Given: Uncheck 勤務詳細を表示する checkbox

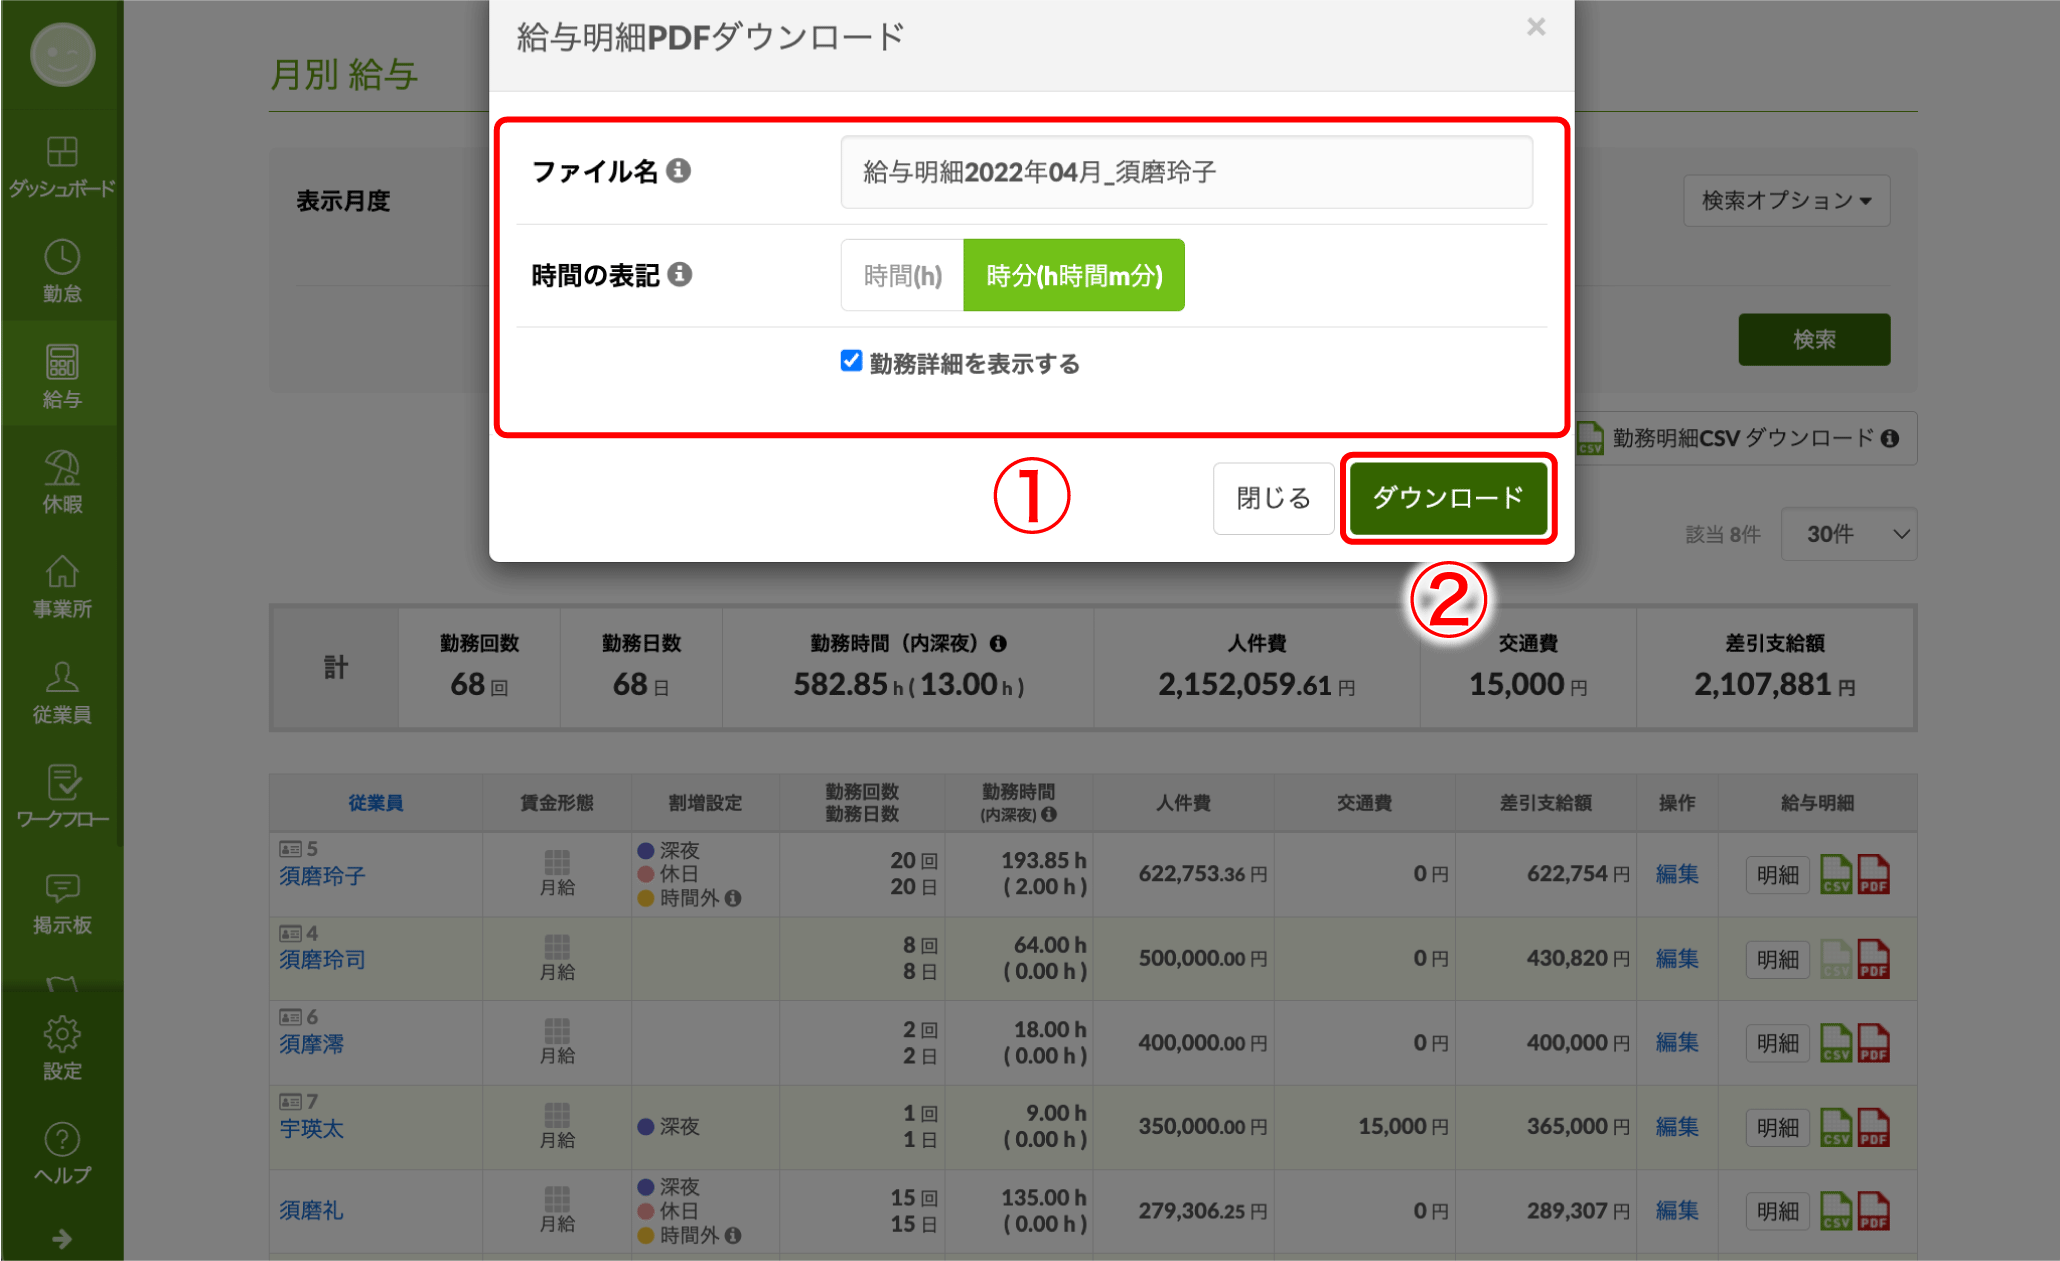Looking at the screenshot, I should 851,361.
